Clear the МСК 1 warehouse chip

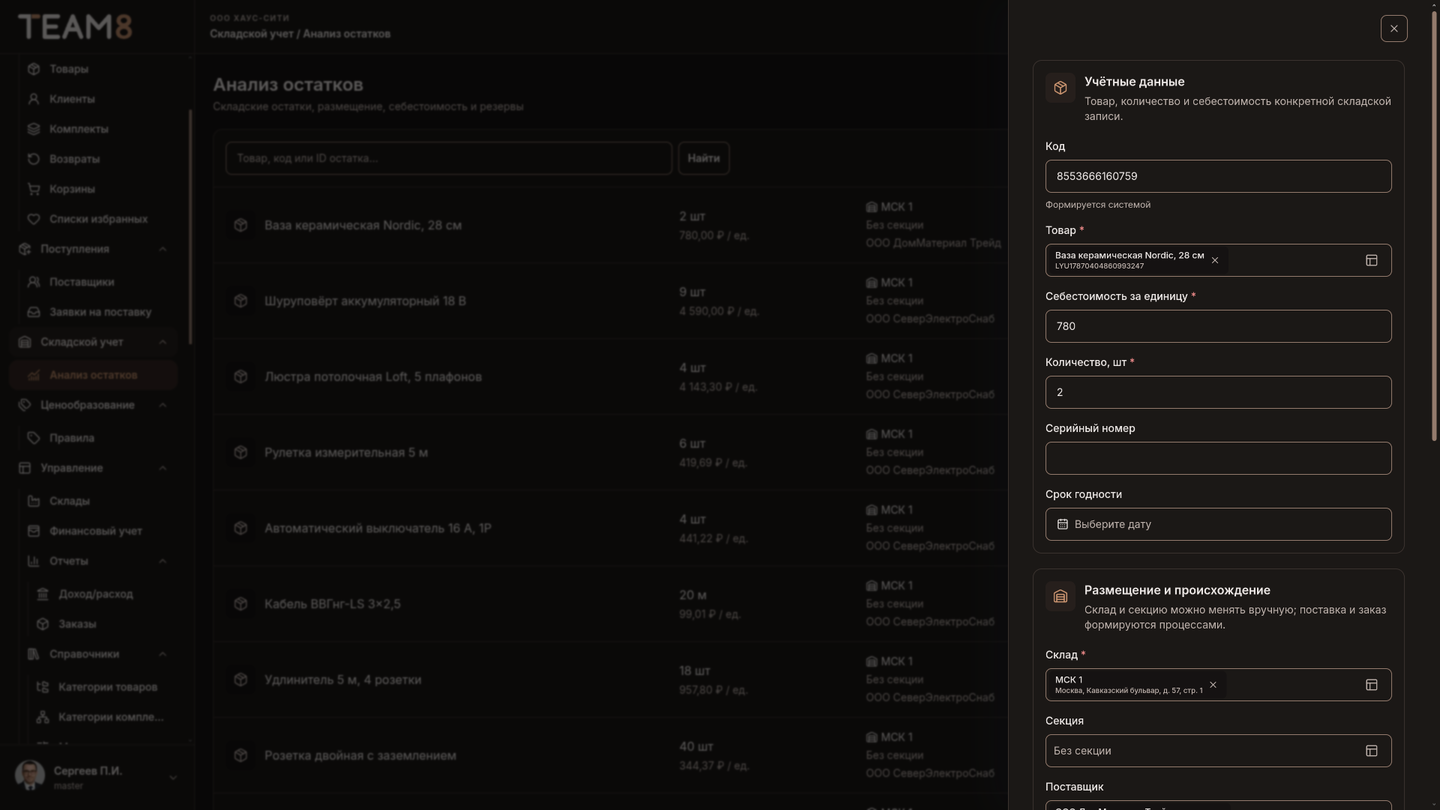pyautogui.click(x=1213, y=685)
